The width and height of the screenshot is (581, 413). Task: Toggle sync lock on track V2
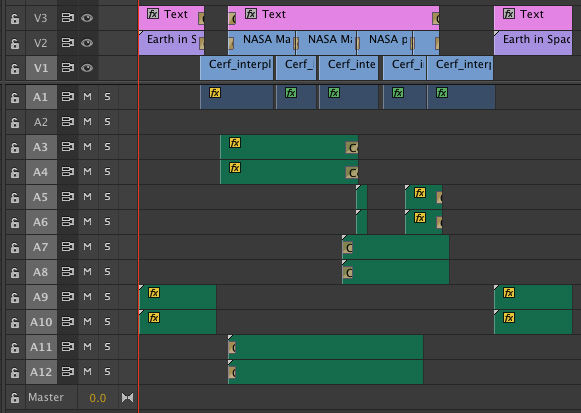(x=67, y=43)
